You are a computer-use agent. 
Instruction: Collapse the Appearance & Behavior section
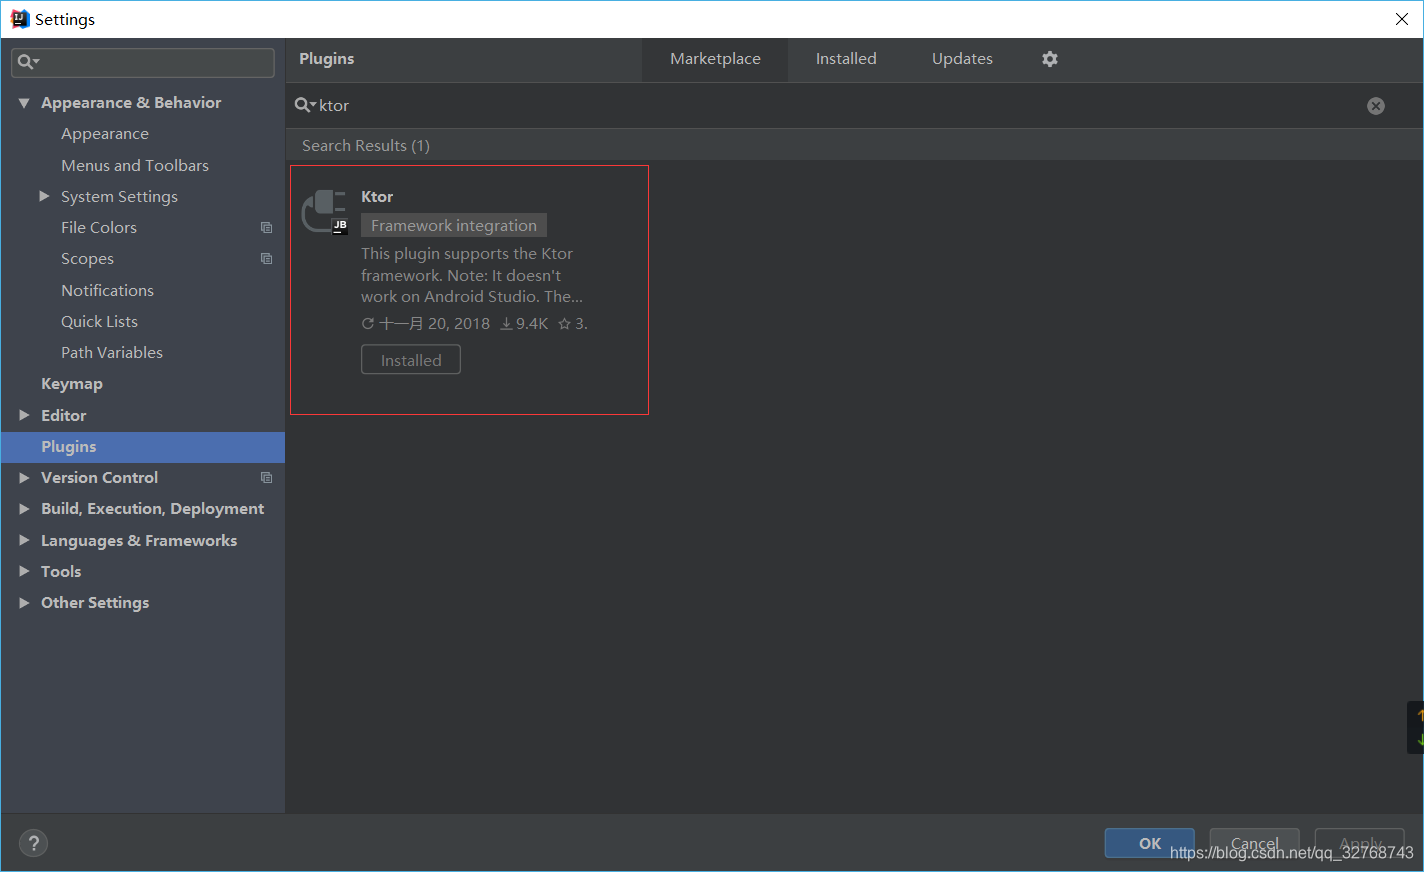(24, 103)
